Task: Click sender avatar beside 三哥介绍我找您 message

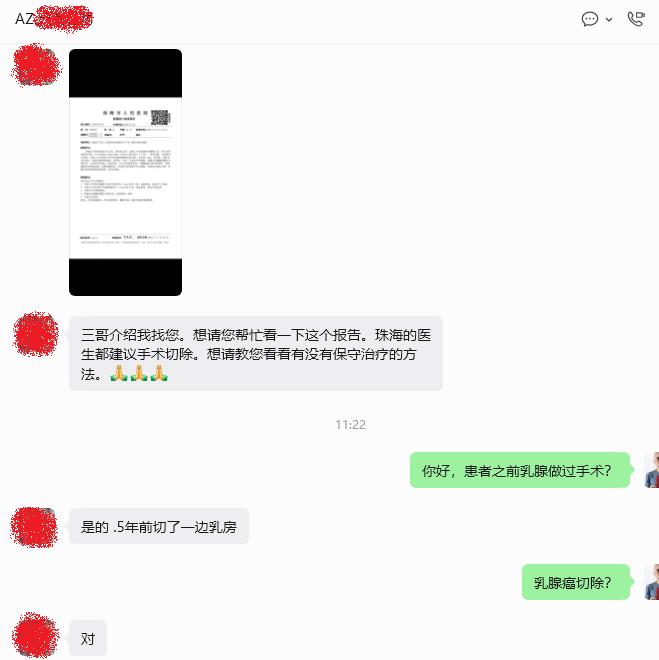Action: click(36, 334)
